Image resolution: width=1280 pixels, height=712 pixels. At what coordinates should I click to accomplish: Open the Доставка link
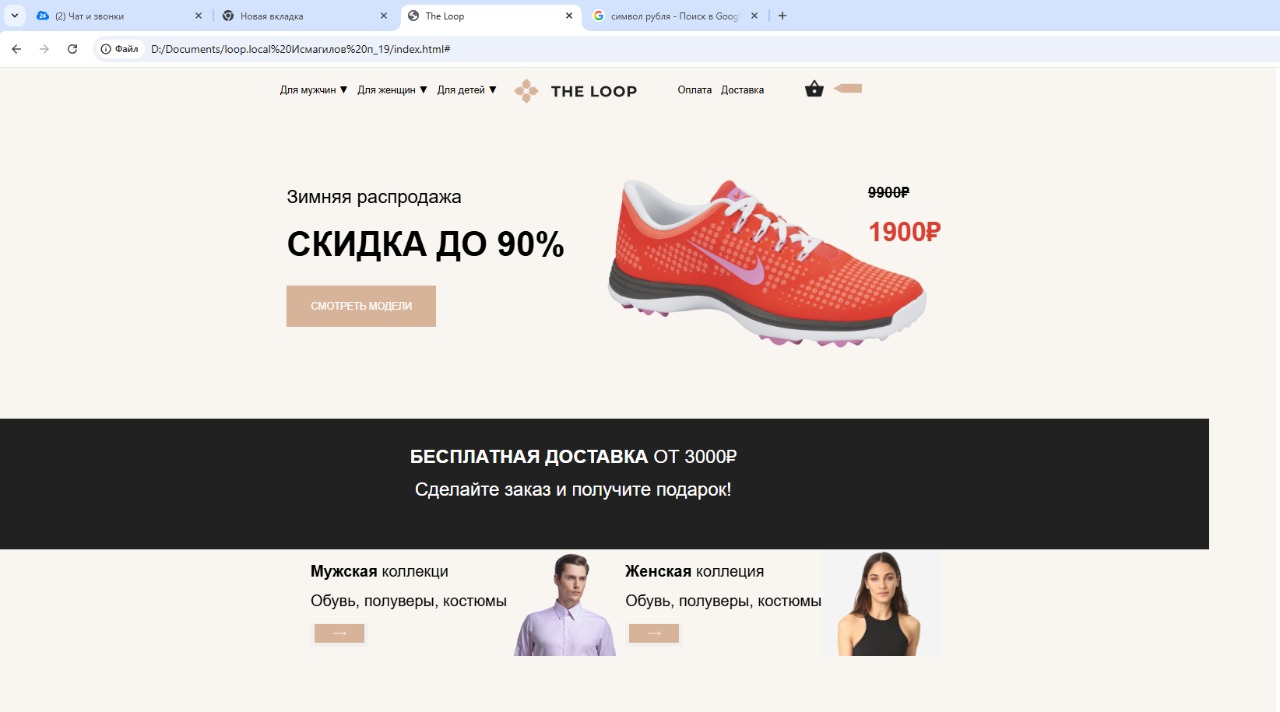click(742, 90)
